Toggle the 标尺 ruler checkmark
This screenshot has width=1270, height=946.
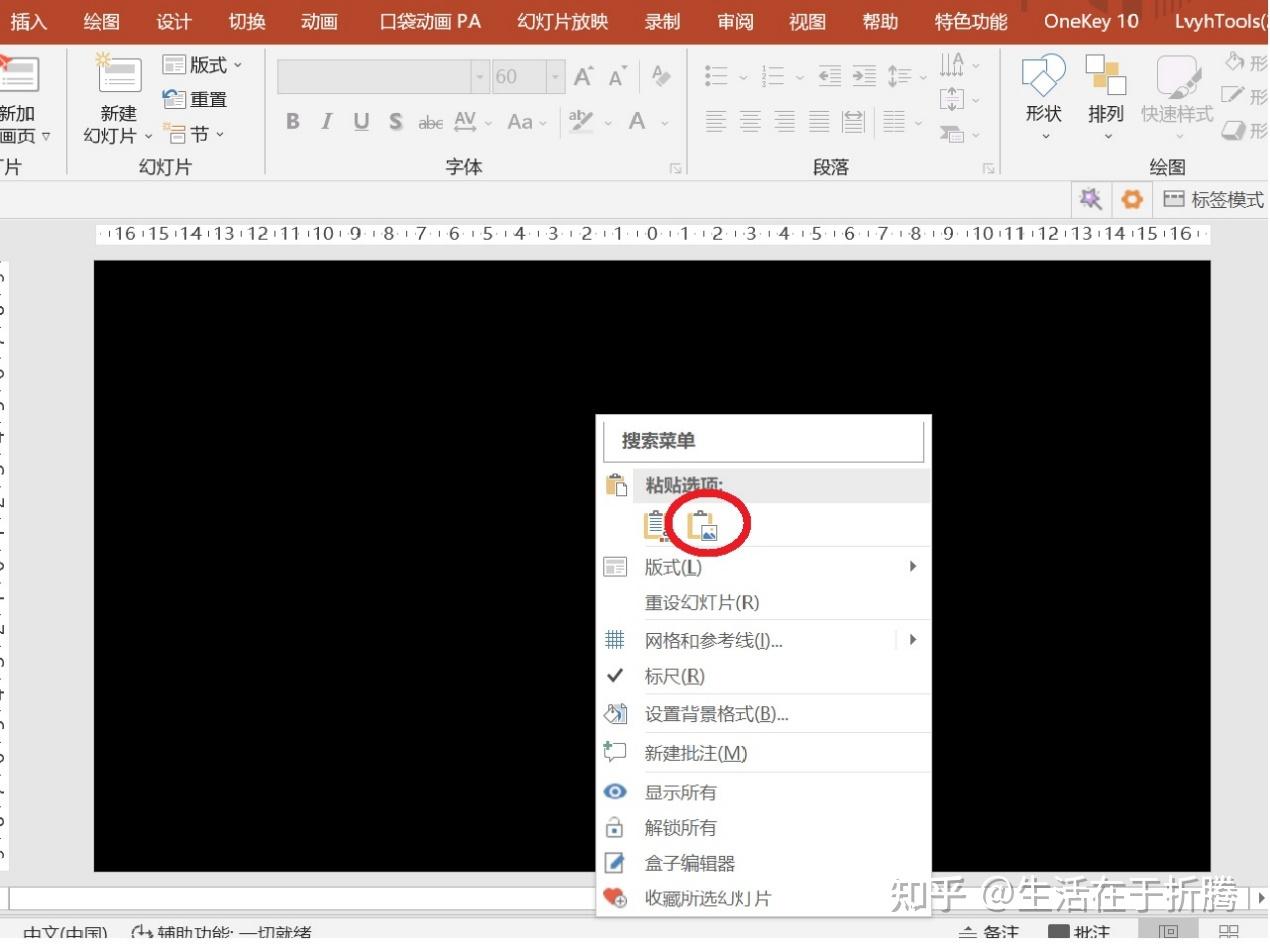[x=615, y=676]
